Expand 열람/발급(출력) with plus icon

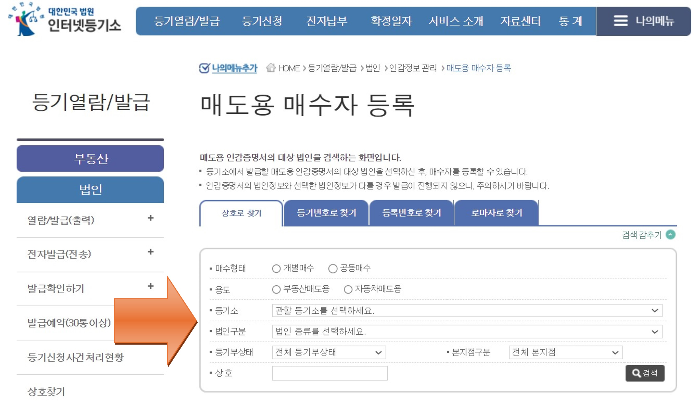pyautogui.click(x=150, y=218)
